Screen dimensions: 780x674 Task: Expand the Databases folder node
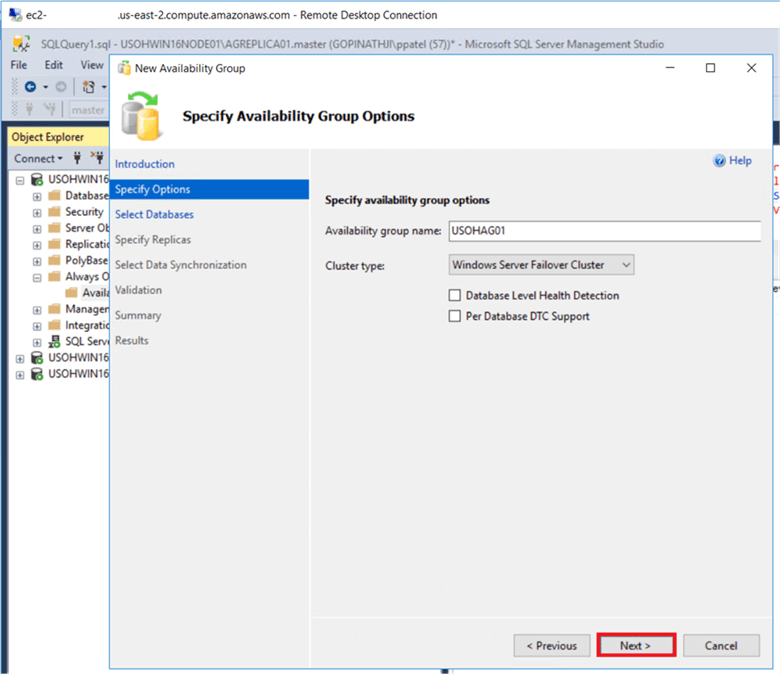[37, 196]
